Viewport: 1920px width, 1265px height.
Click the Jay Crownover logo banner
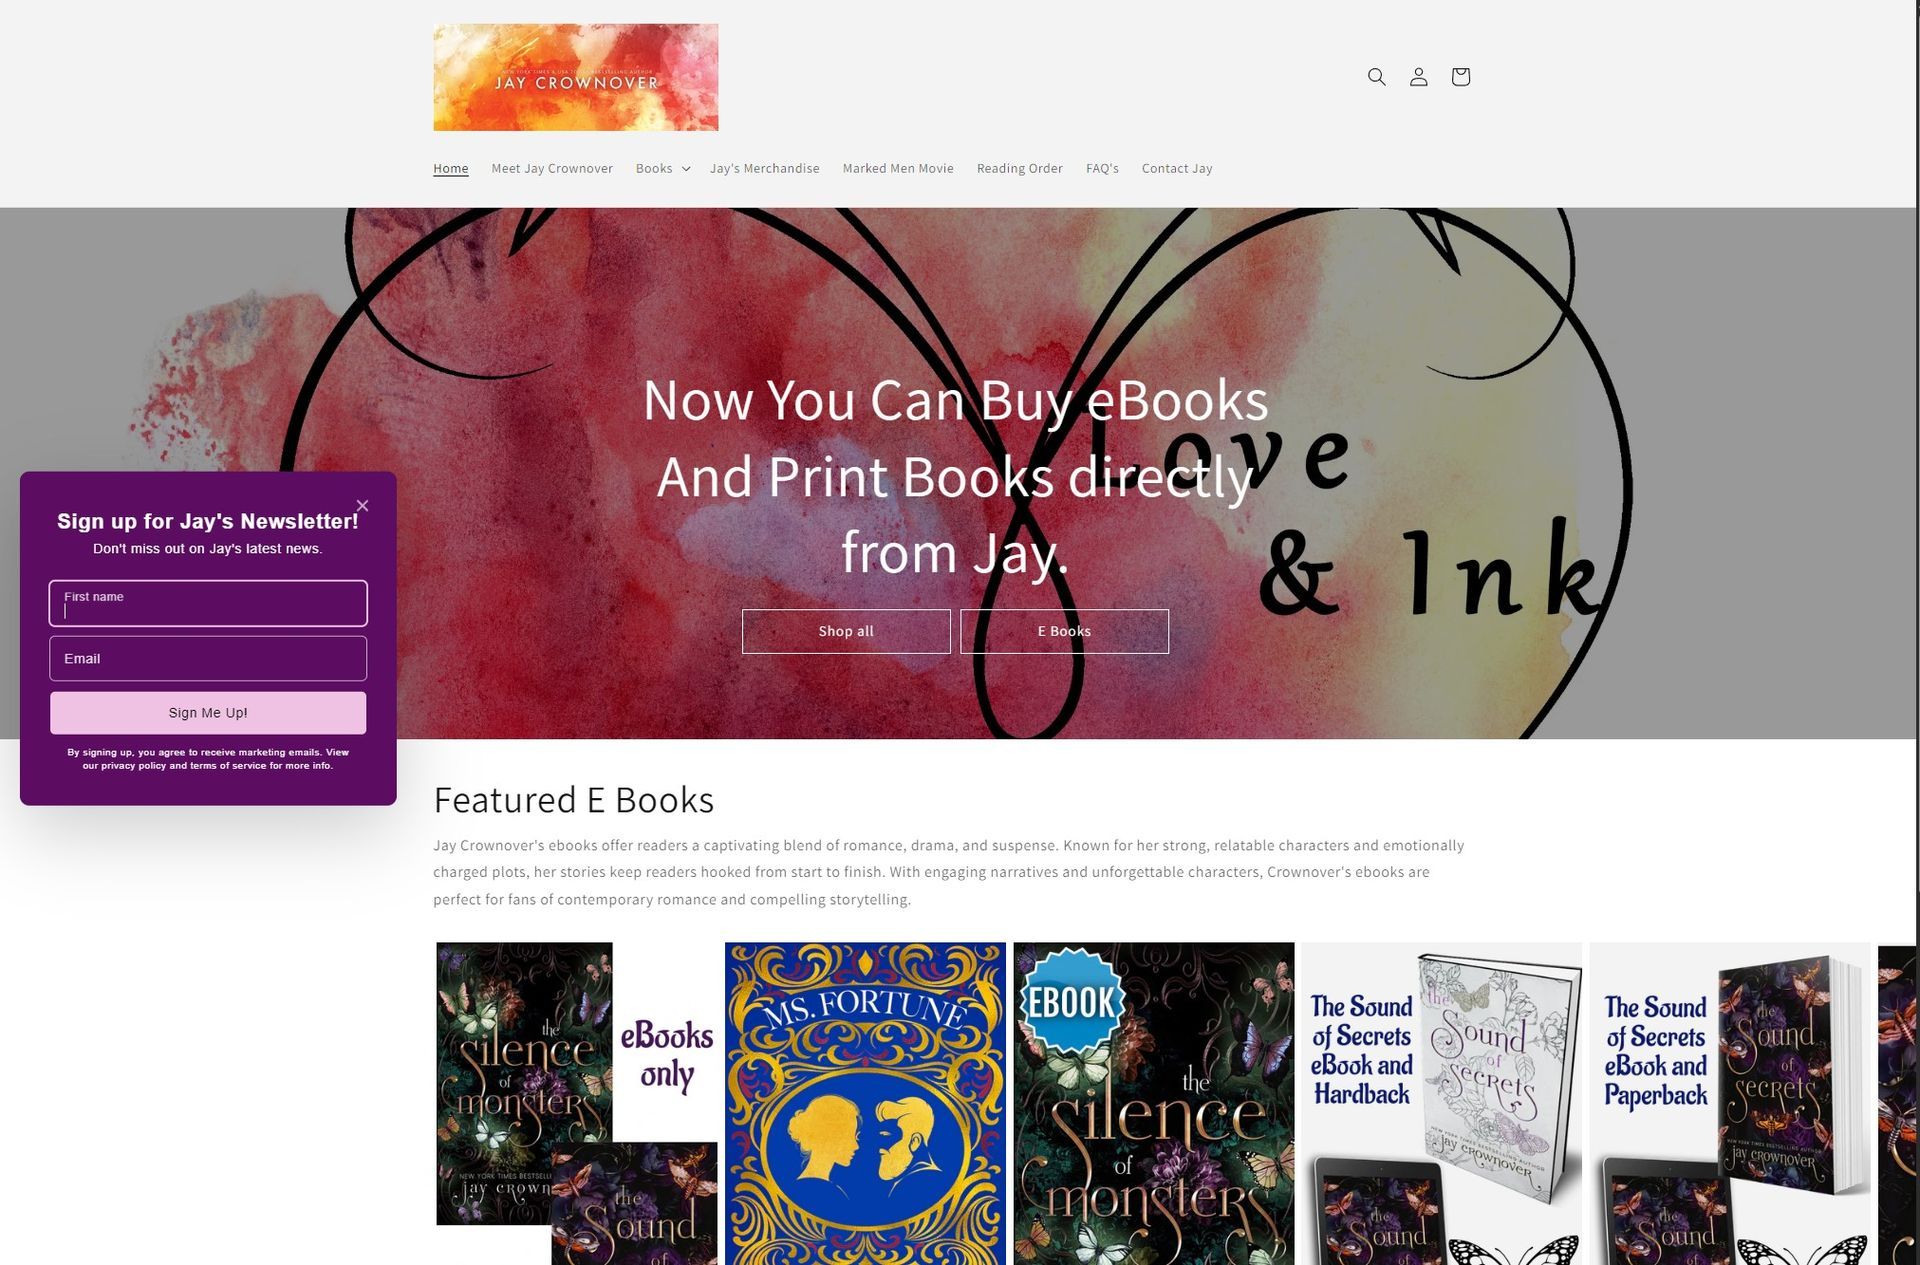pos(576,77)
